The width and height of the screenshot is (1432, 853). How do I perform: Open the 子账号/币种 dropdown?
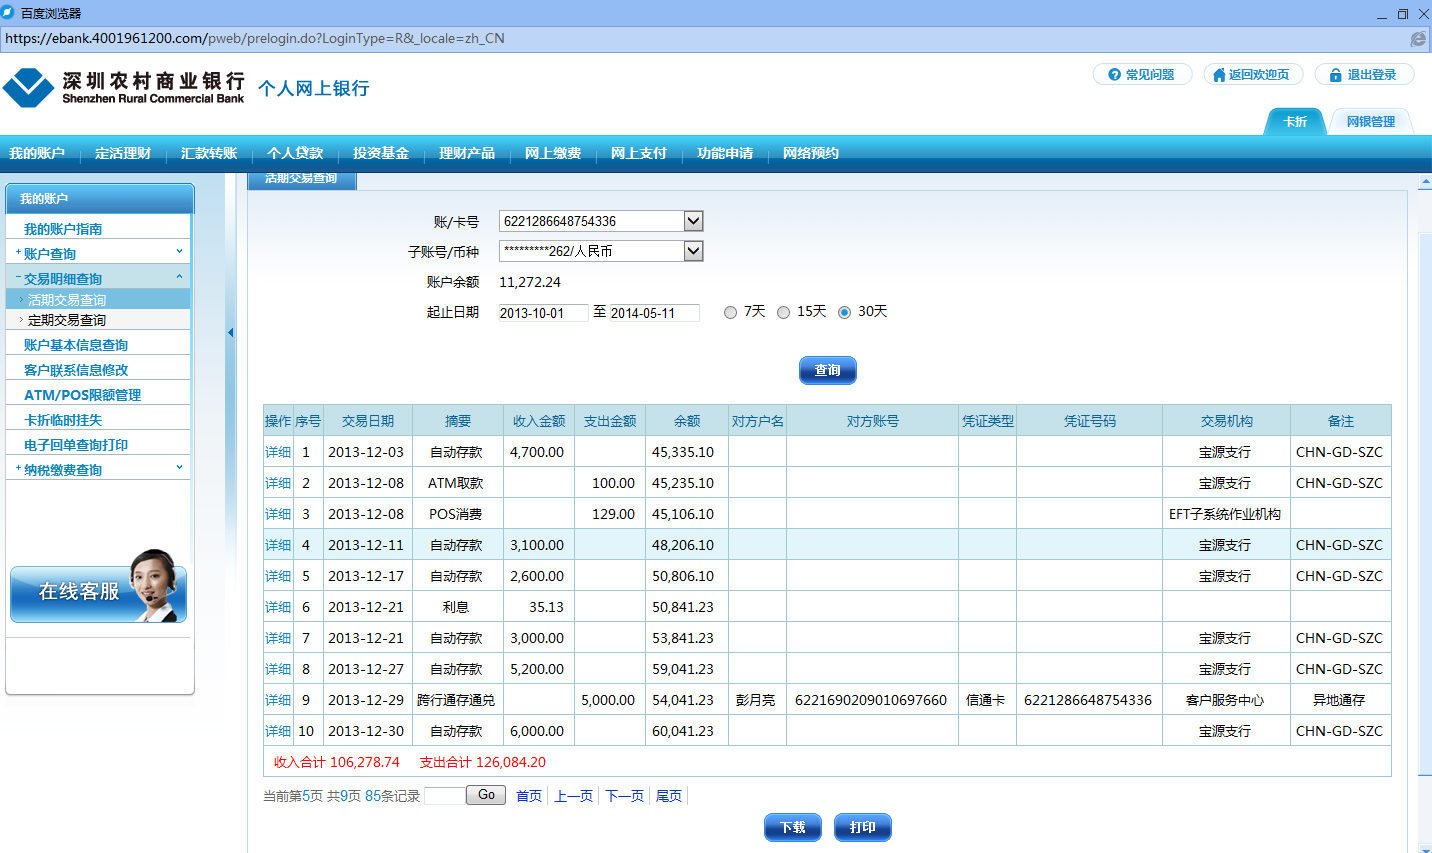click(x=693, y=251)
